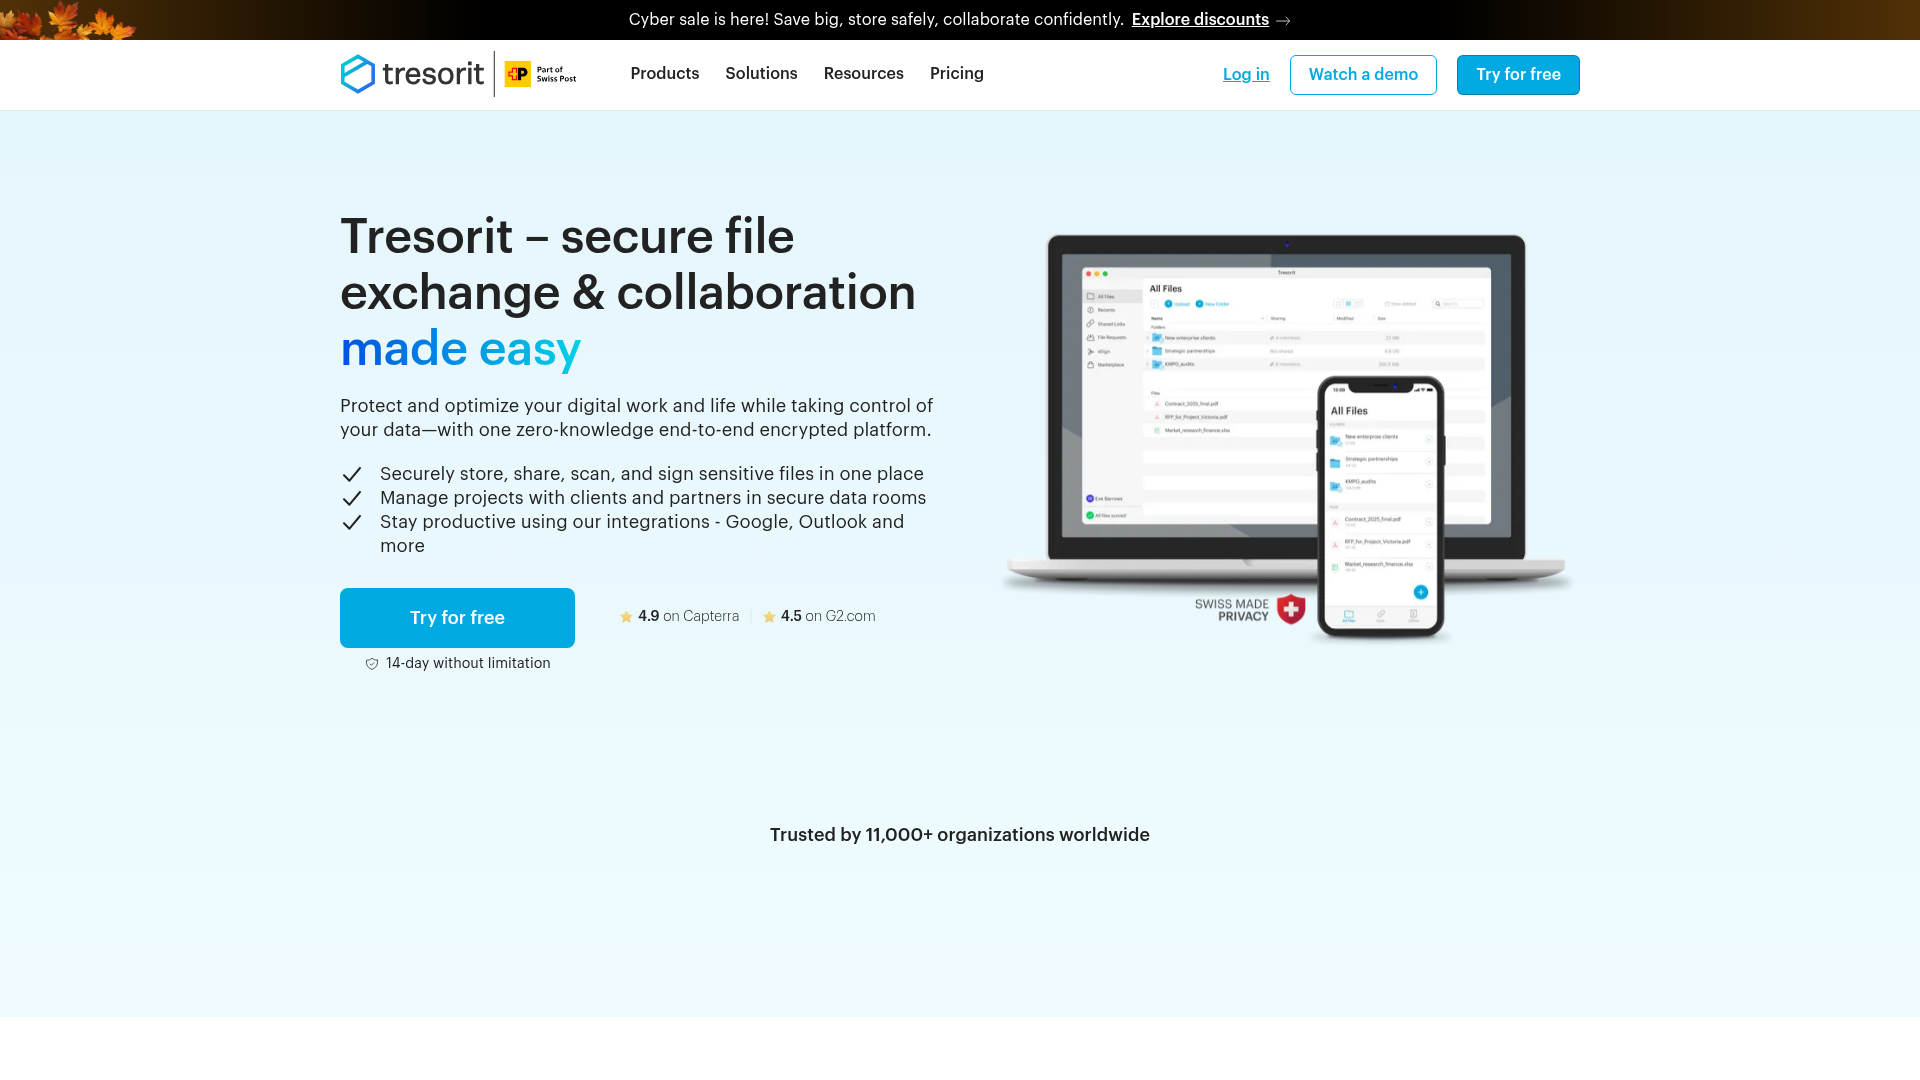The image size is (1920, 1080).
Task: Select Shared Links in the sidebar
Action: tap(1110, 324)
